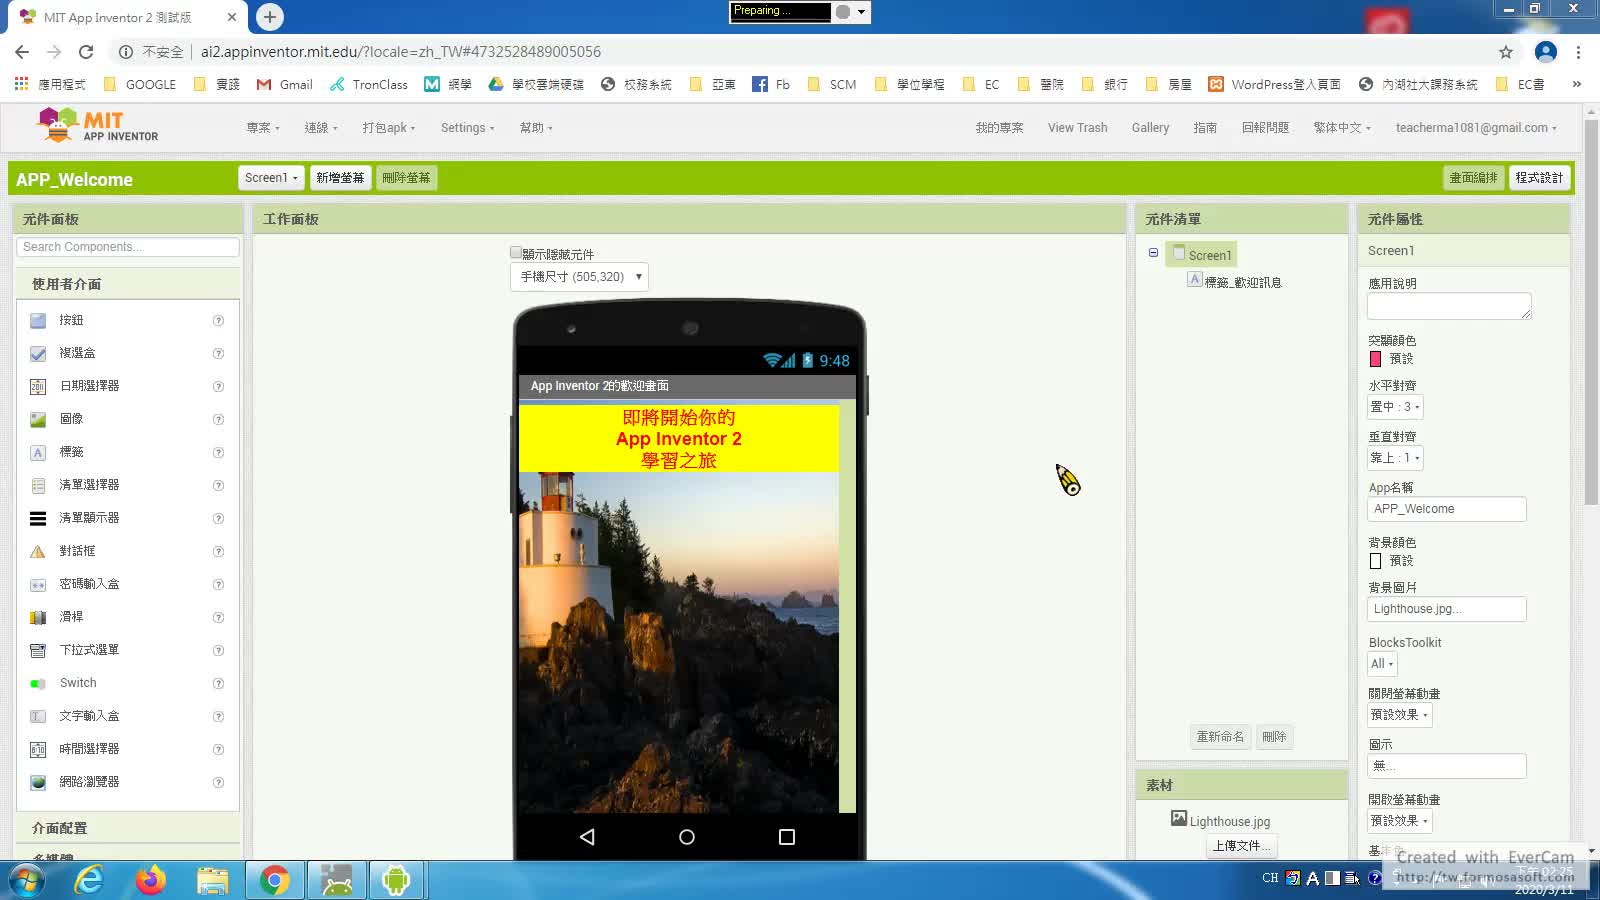Open help for the 按鈕 component
Screen dimensions: 1600x900
[218, 321]
